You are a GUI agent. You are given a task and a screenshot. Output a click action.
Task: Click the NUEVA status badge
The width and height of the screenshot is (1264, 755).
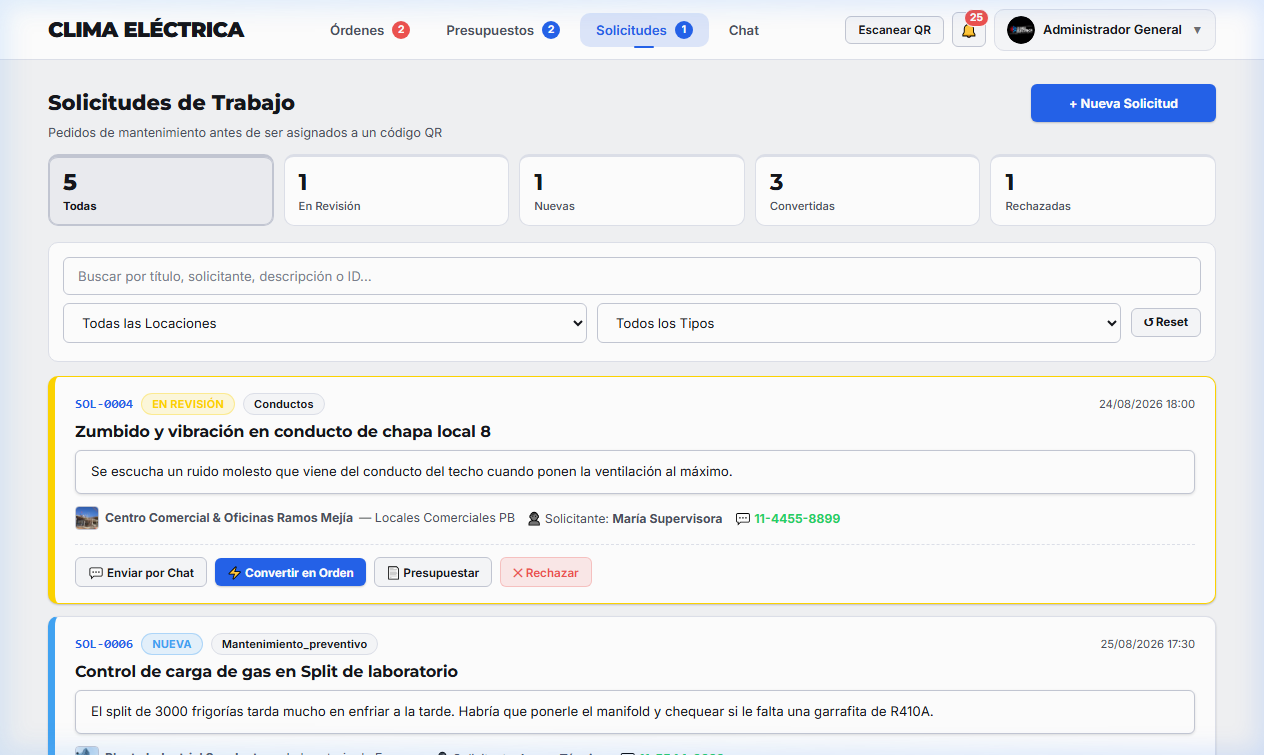(x=172, y=644)
